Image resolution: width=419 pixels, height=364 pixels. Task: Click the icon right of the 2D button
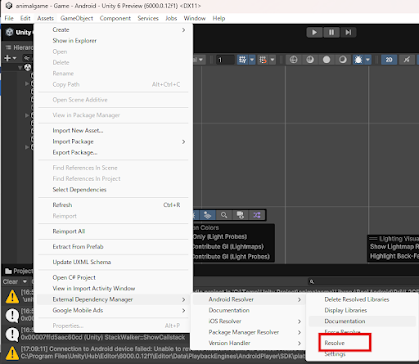tap(406, 60)
